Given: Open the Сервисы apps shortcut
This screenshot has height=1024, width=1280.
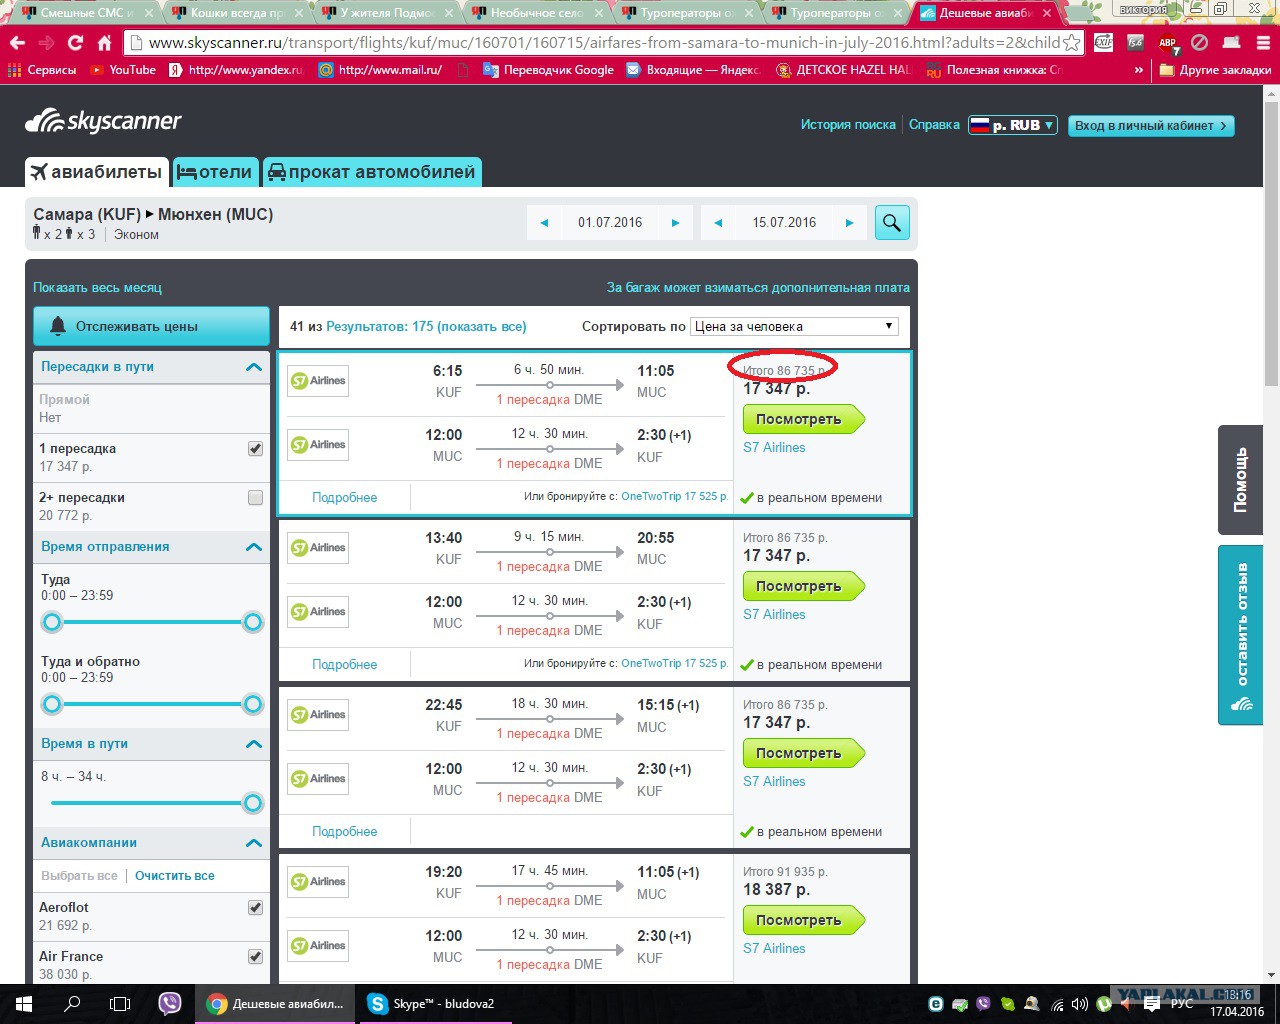Looking at the screenshot, I should point(42,70).
